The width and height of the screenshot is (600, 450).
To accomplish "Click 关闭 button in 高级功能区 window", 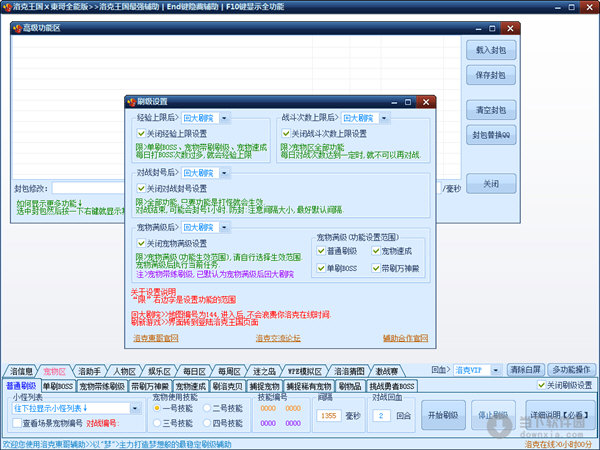I will 491,184.
